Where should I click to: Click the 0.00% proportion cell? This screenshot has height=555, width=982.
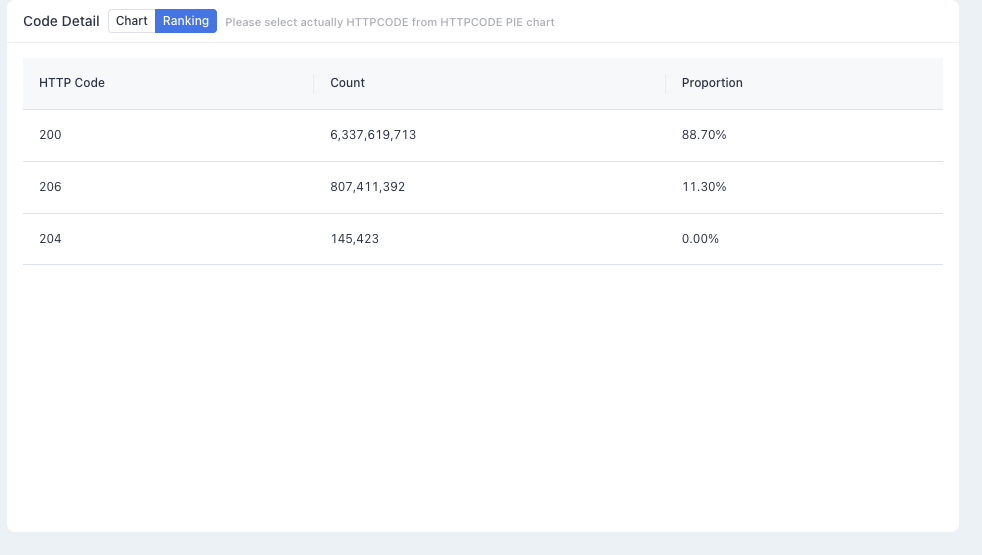tap(700, 239)
